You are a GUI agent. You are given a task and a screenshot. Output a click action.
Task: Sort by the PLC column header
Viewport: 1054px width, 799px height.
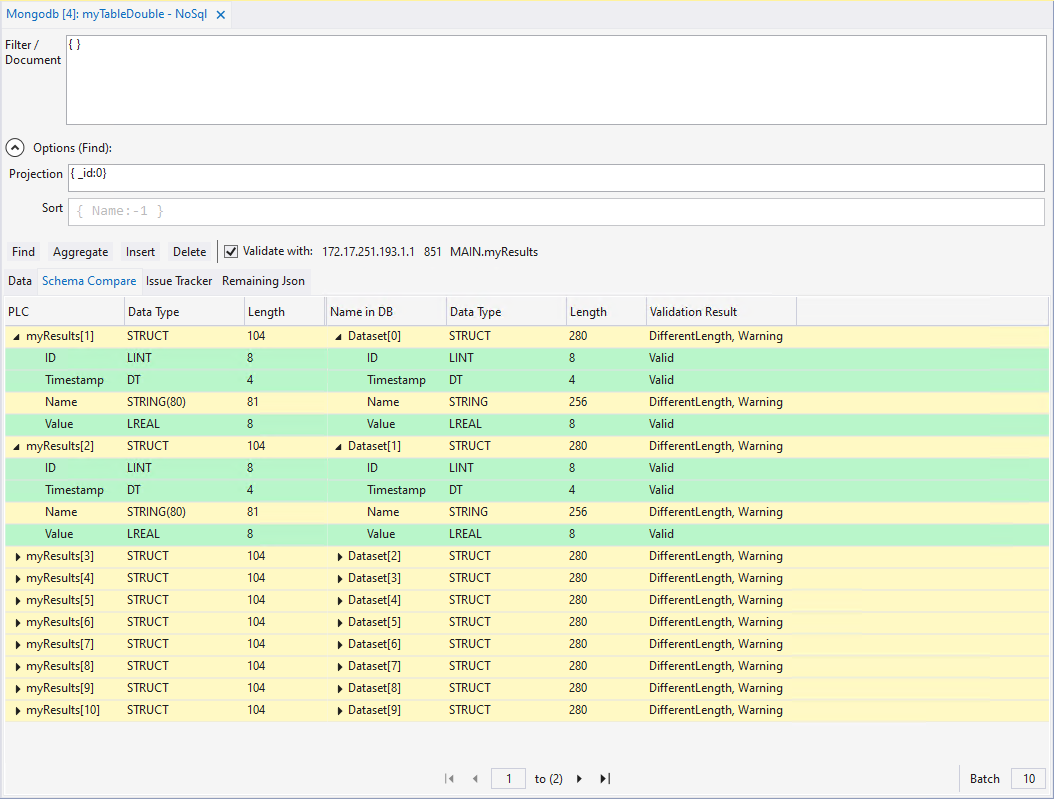coord(65,312)
